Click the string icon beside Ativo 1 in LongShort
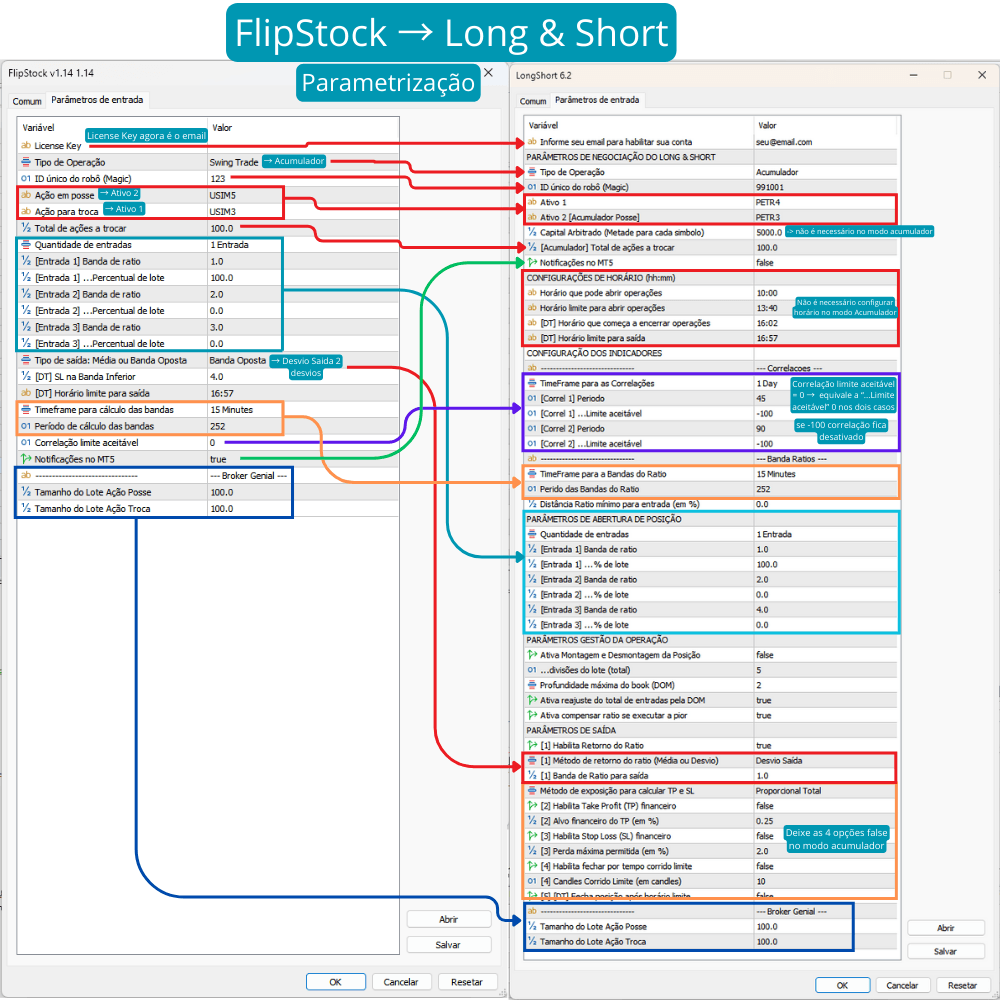The width and height of the screenshot is (1000, 1000). click(x=532, y=202)
